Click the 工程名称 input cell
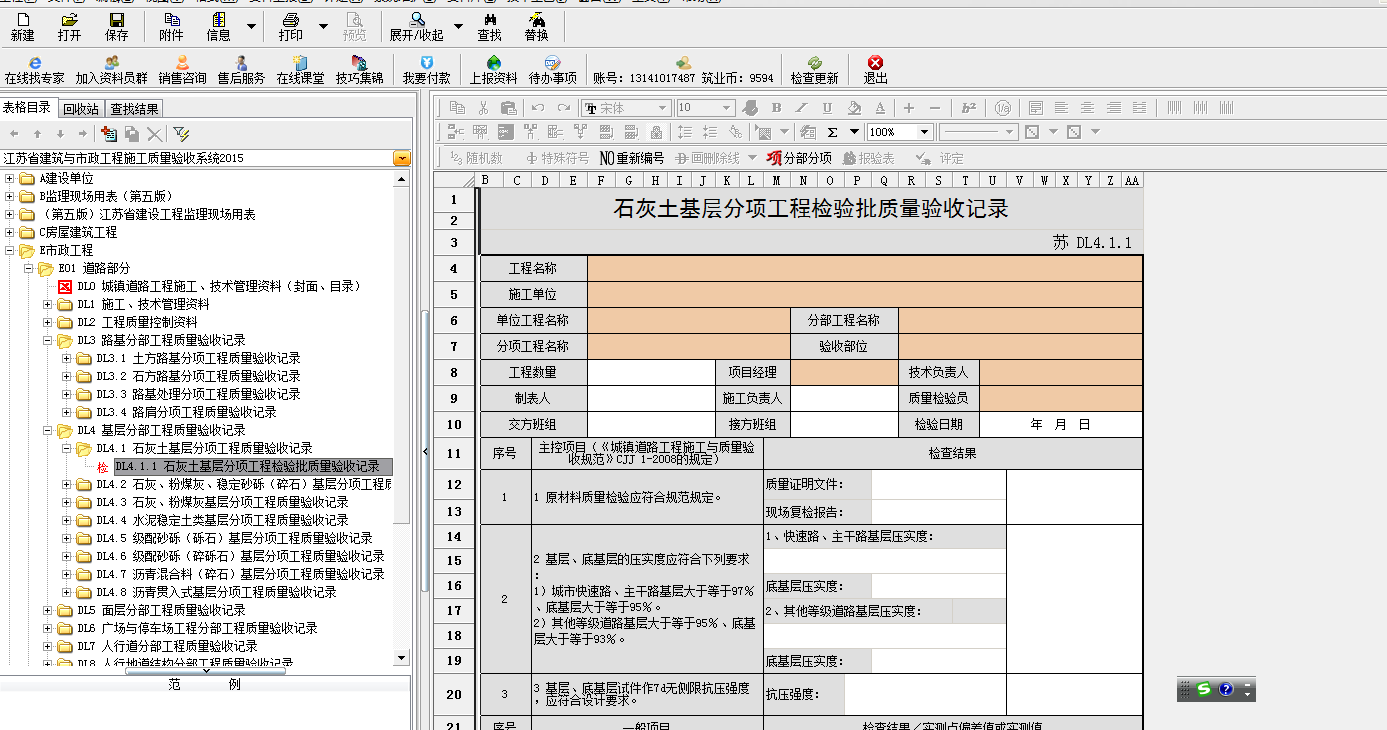The width and height of the screenshot is (1387, 730). point(864,268)
